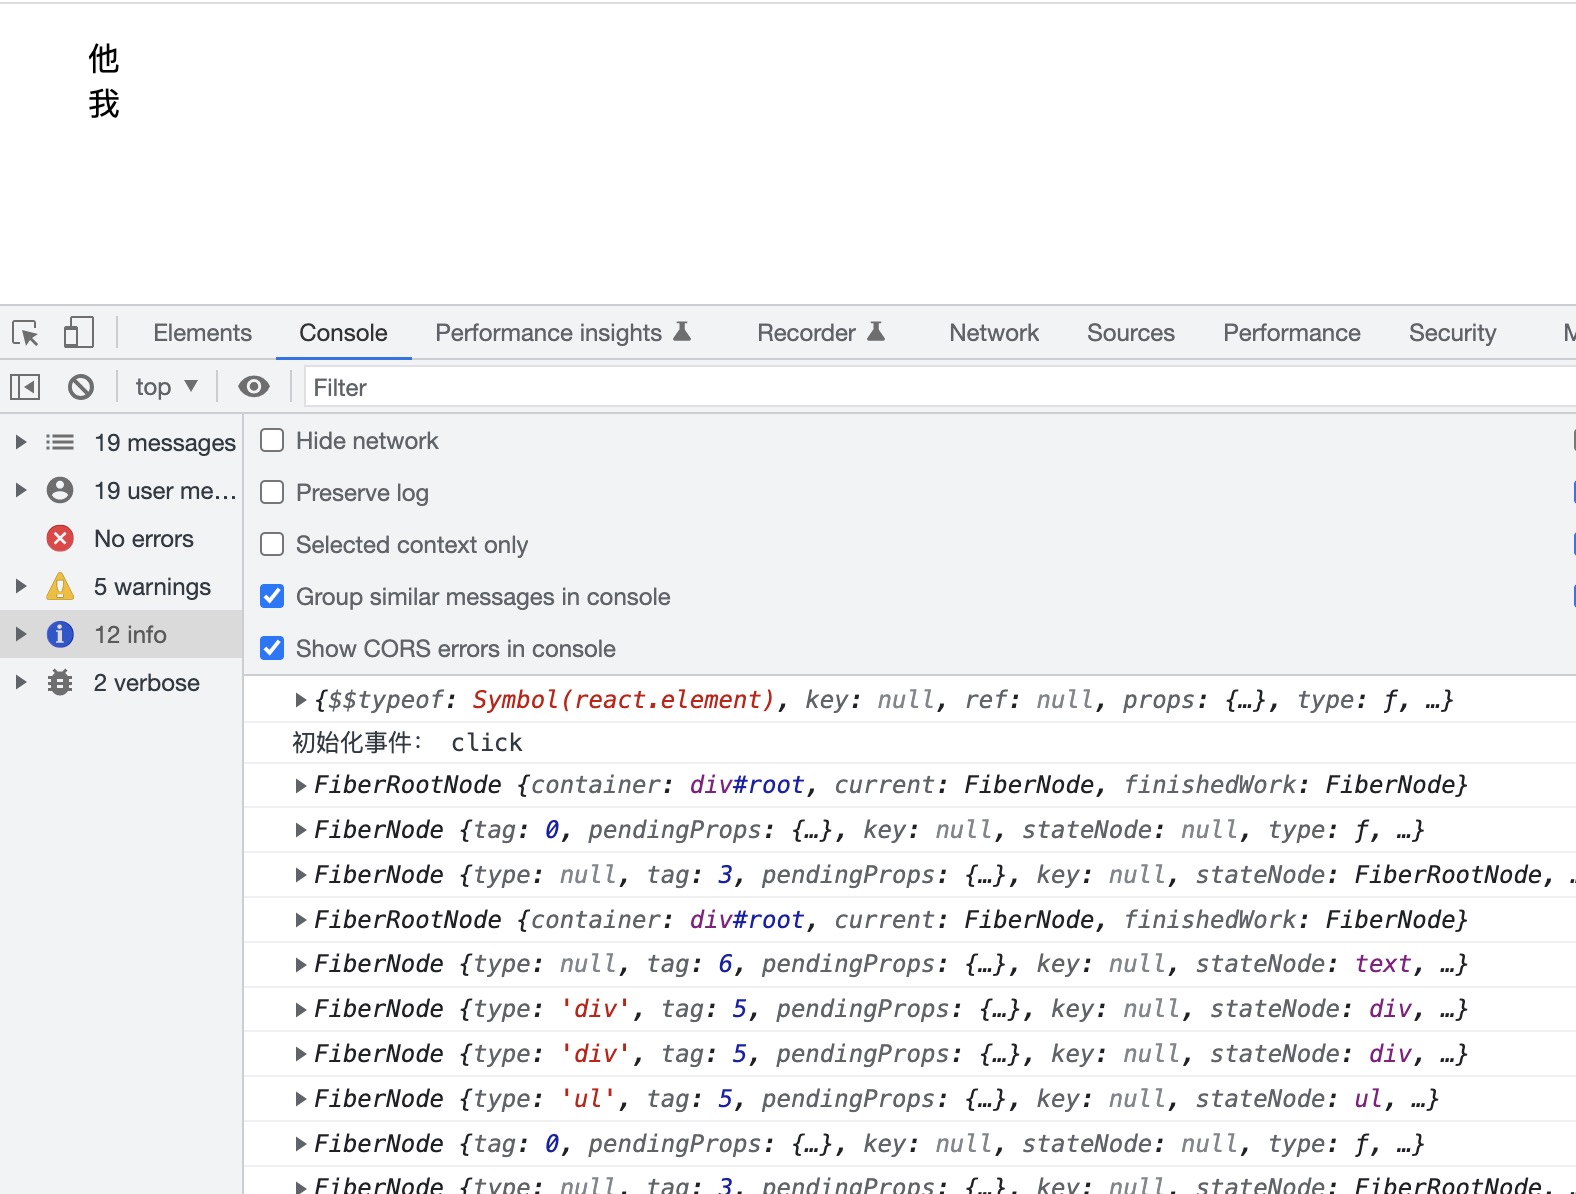Click the blue info circle icon

(60, 634)
